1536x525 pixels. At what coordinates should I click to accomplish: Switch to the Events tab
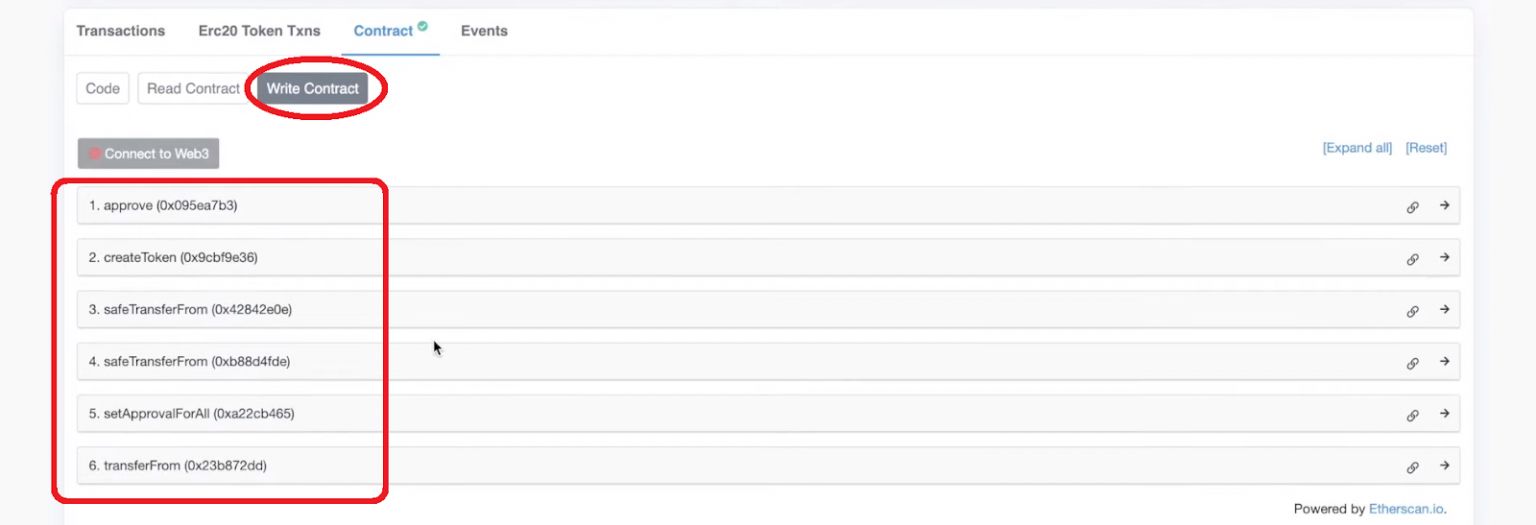pyautogui.click(x=484, y=31)
